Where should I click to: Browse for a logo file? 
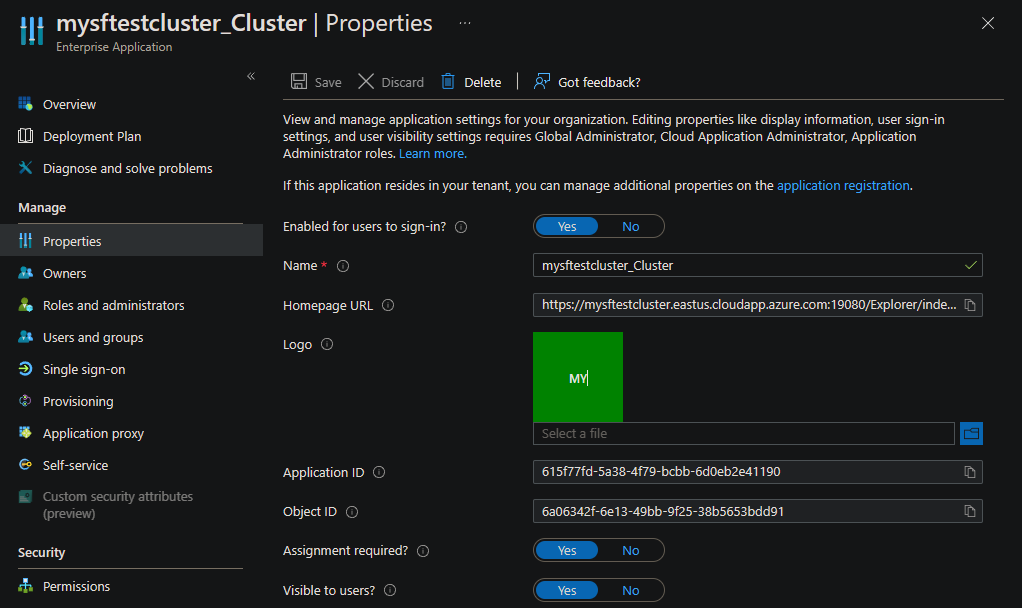point(971,433)
